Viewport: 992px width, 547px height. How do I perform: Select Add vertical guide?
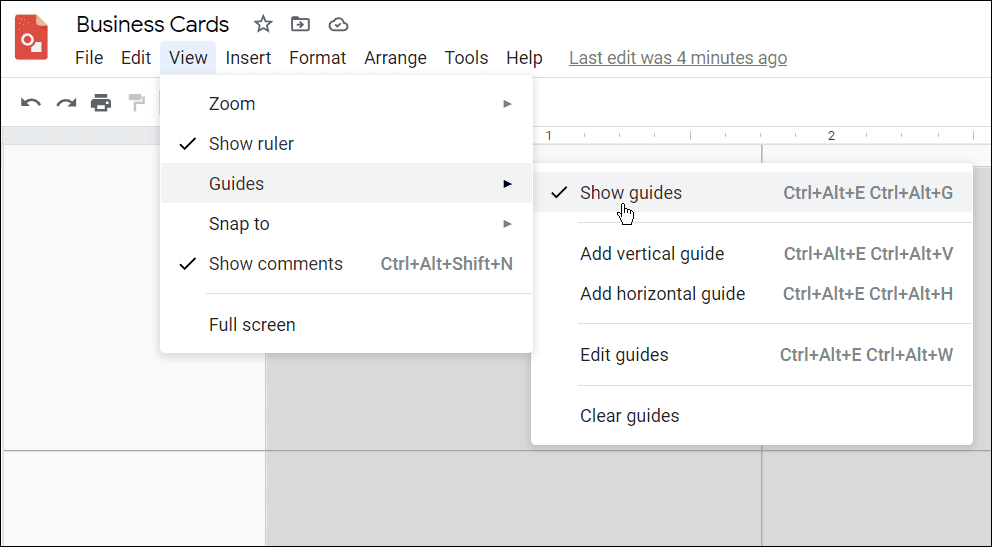point(752,254)
